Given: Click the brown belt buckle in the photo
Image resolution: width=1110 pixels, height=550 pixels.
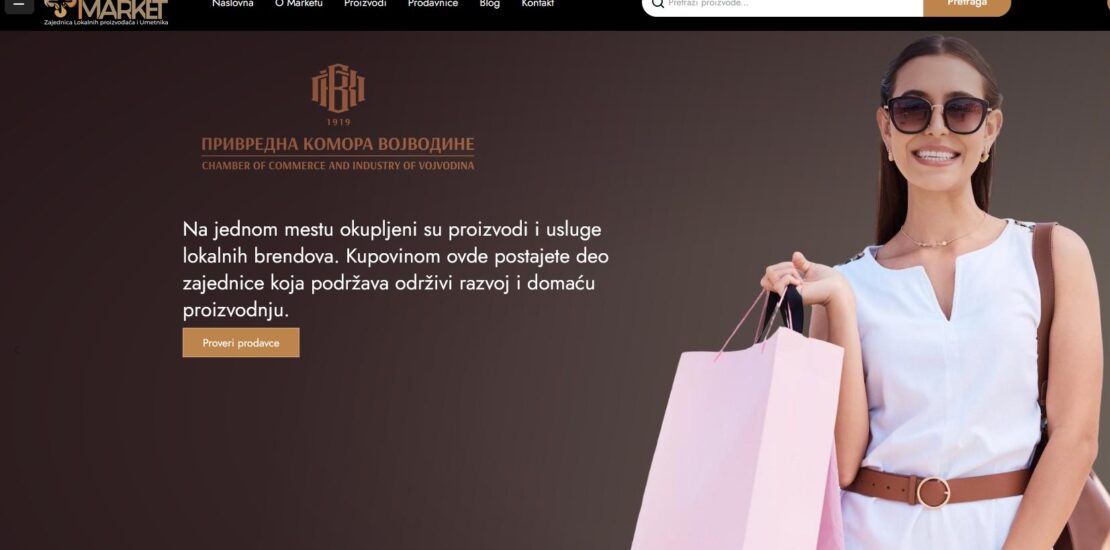Looking at the screenshot, I should coord(933,492).
